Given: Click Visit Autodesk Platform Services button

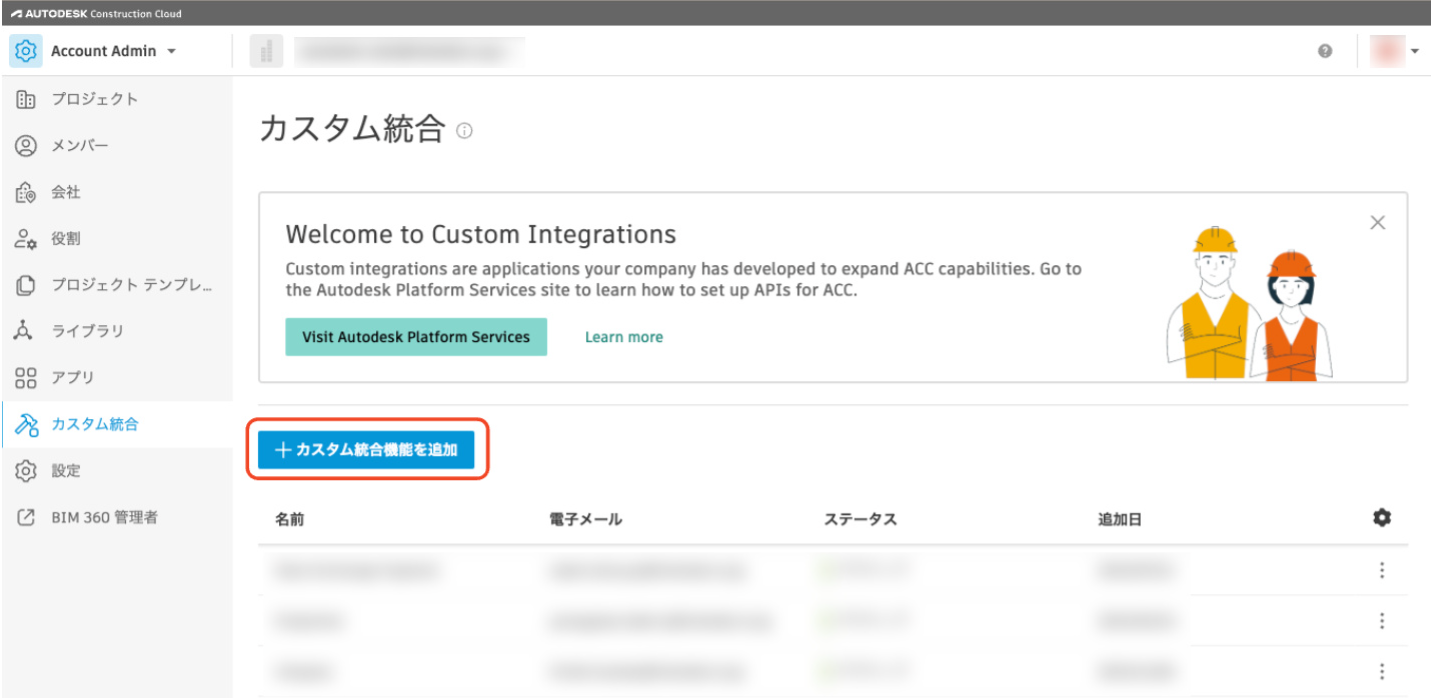Looking at the screenshot, I should pyautogui.click(x=416, y=337).
